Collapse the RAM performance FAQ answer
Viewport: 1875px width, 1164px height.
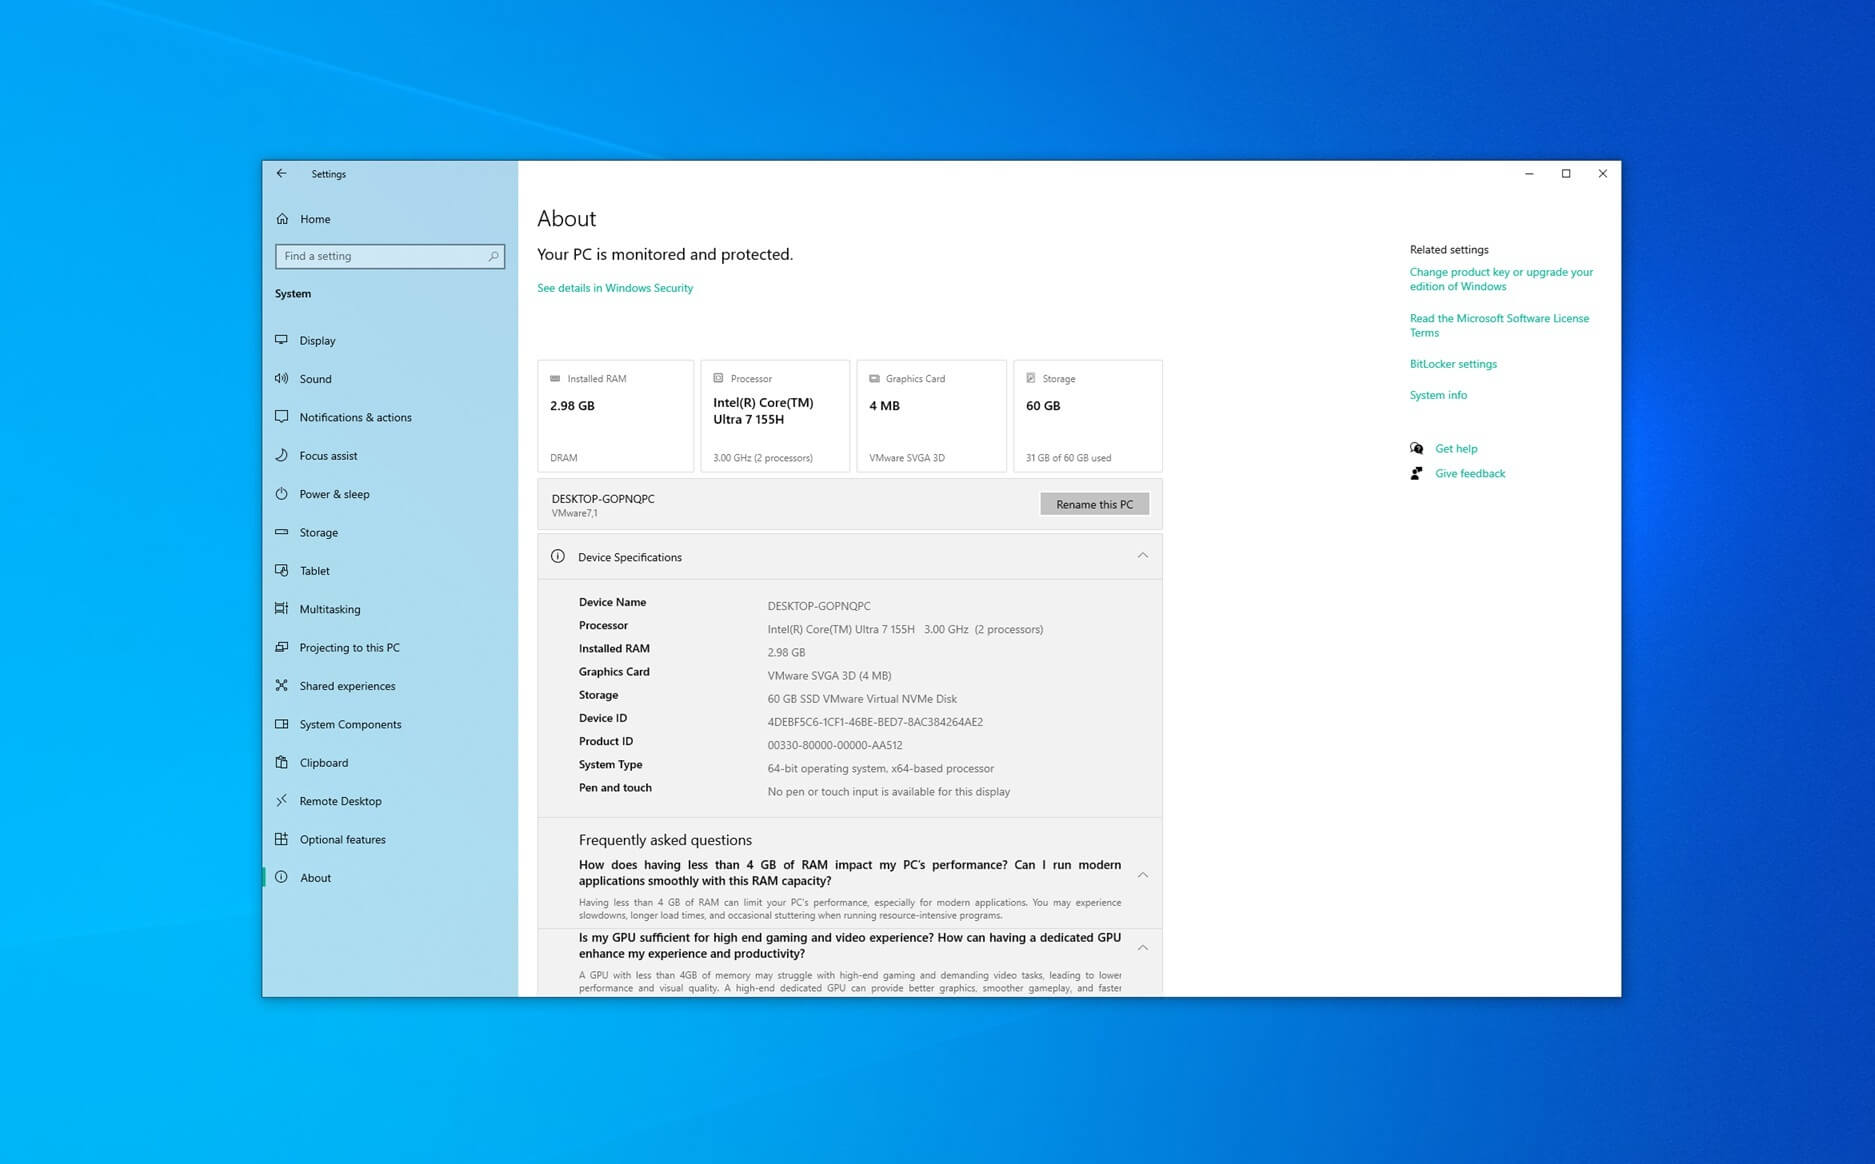(x=1142, y=873)
